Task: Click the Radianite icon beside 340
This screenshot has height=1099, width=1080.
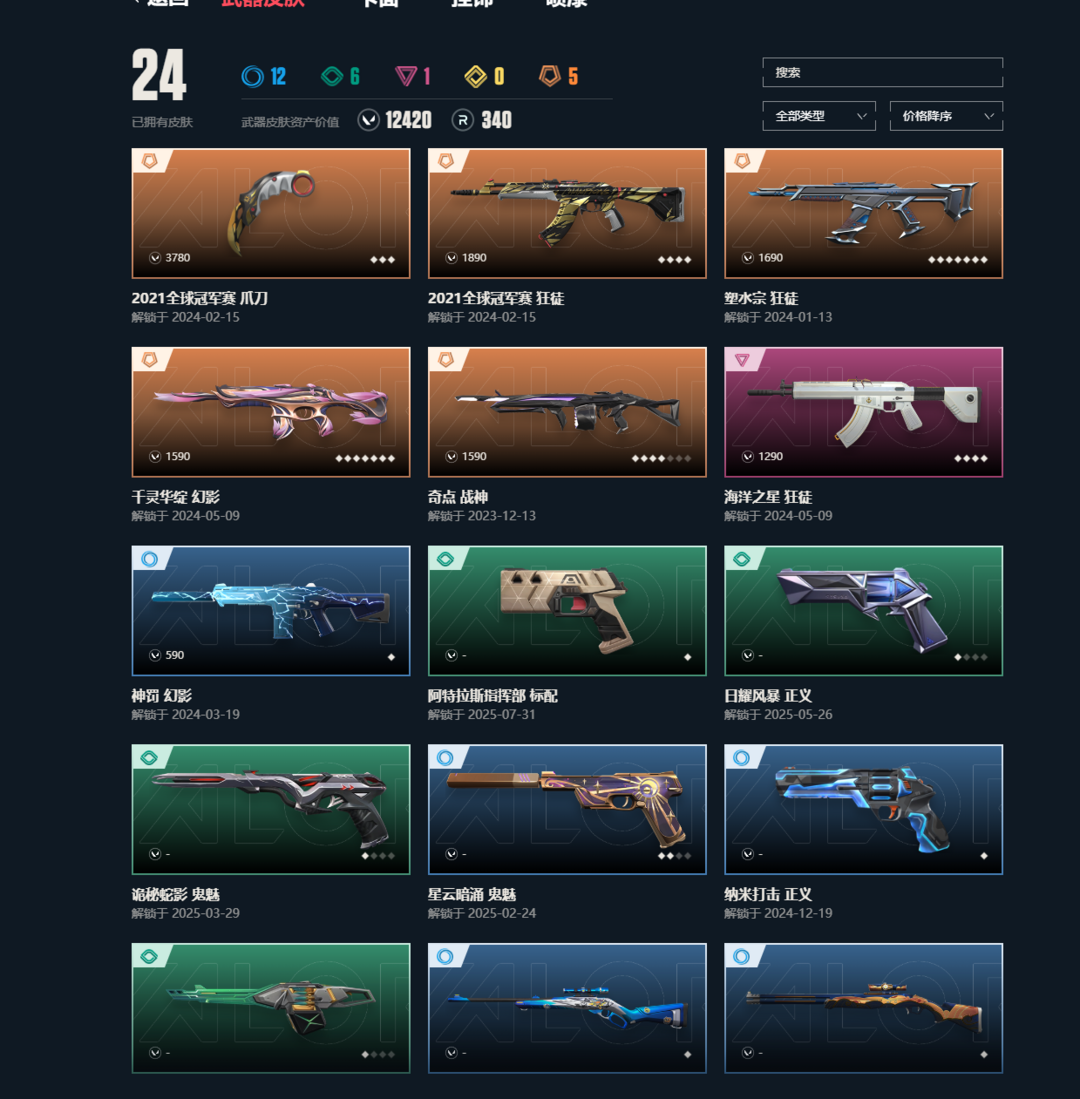Action: [x=463, y=120]
